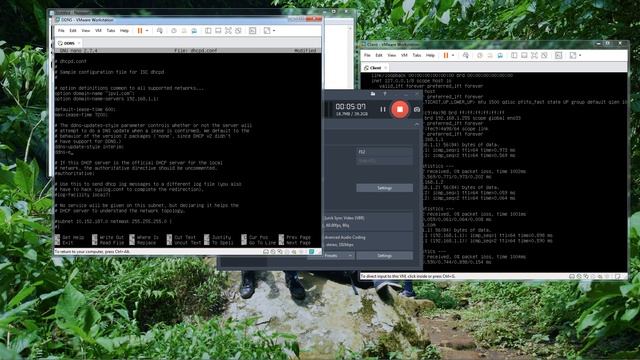The width and height of the screenshot is (640, 360).
Task: Open the Help menu in the Client window
Action: [430, 55]
